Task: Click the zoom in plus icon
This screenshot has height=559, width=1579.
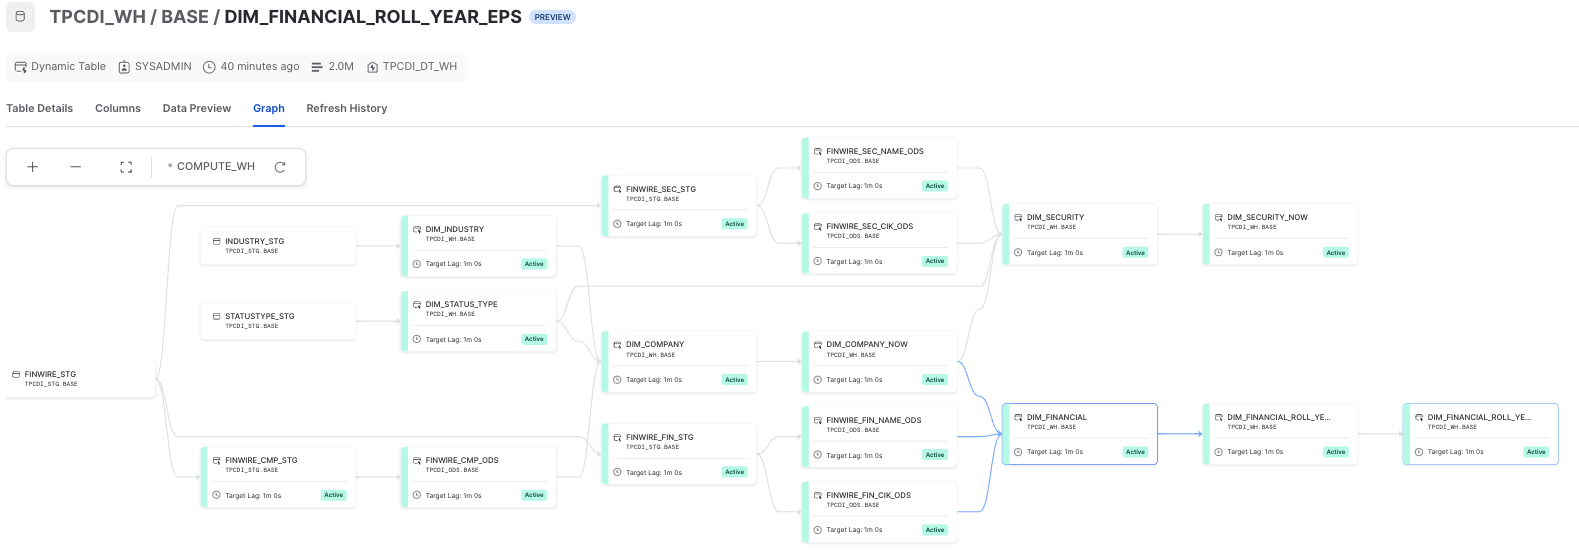Action: tap(33, 167)
